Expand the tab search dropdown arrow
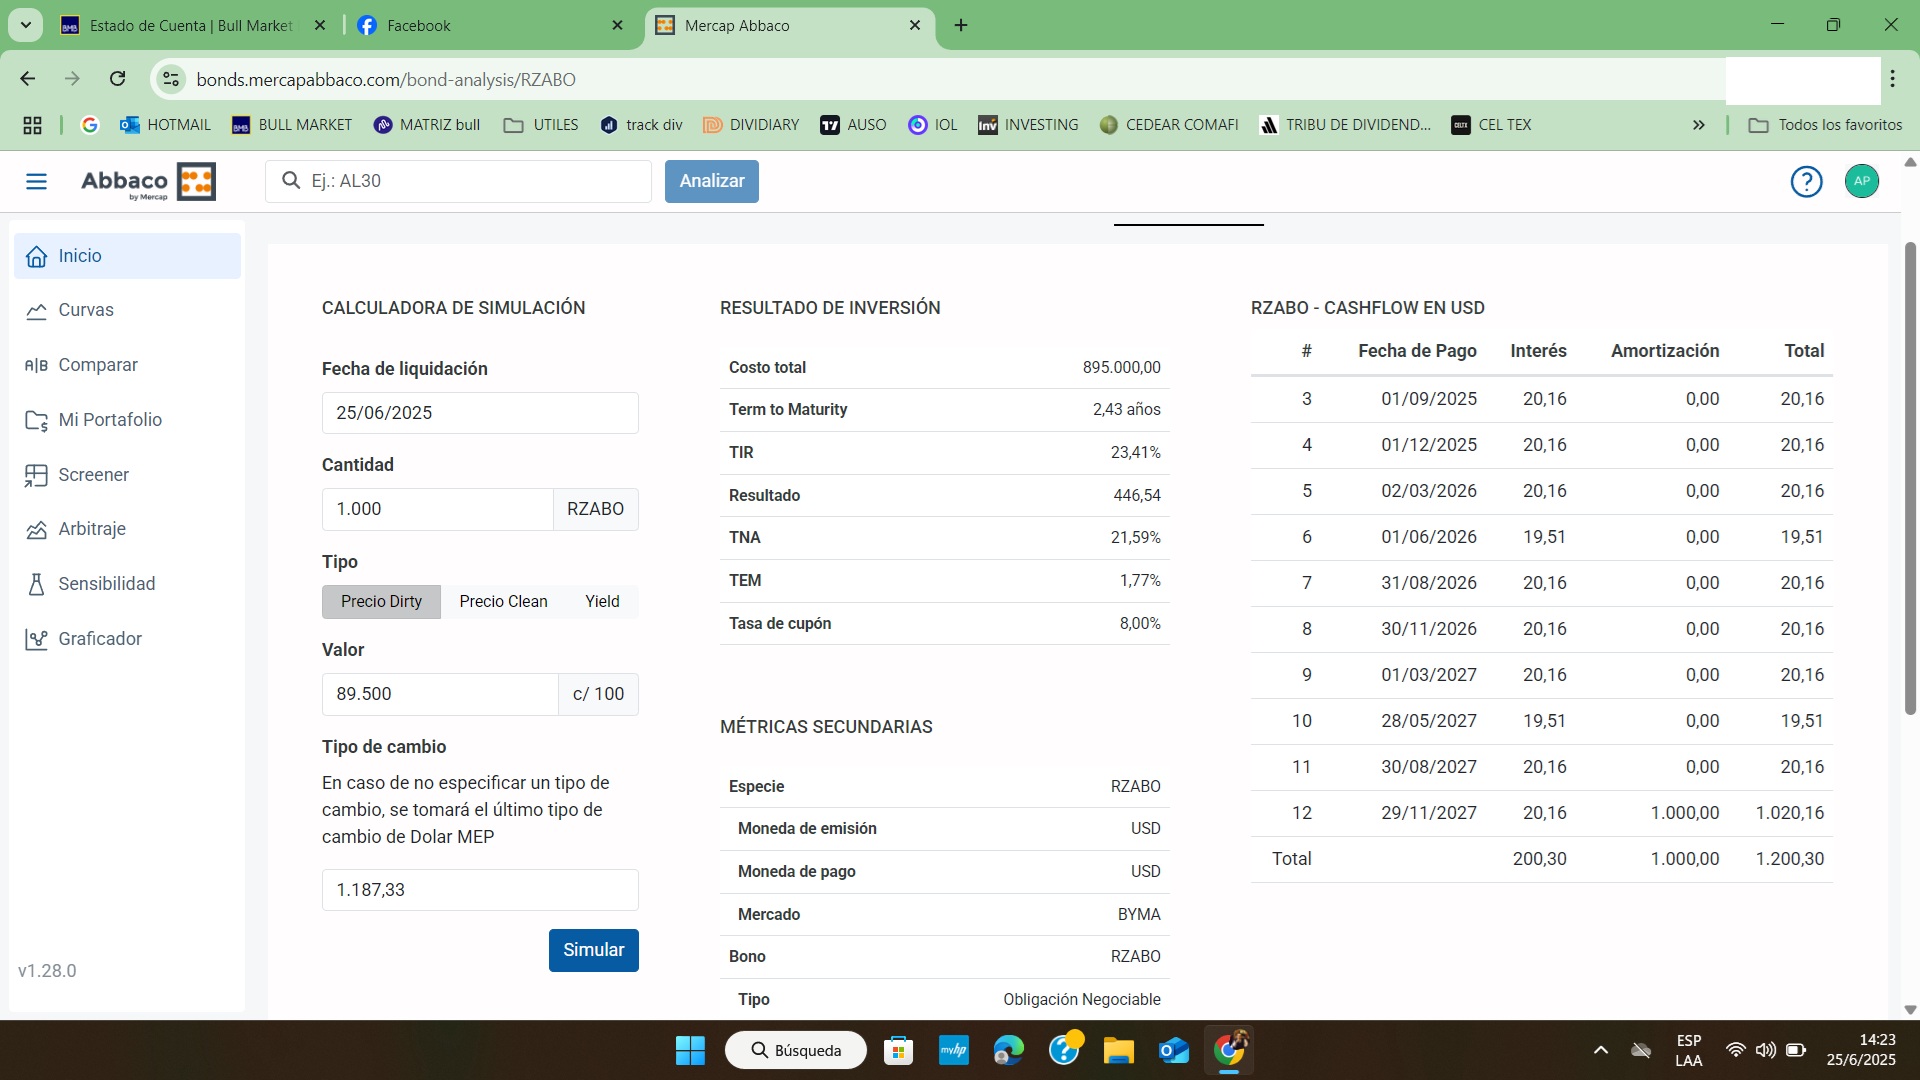1920x1080 pixels. click(26, 25)
